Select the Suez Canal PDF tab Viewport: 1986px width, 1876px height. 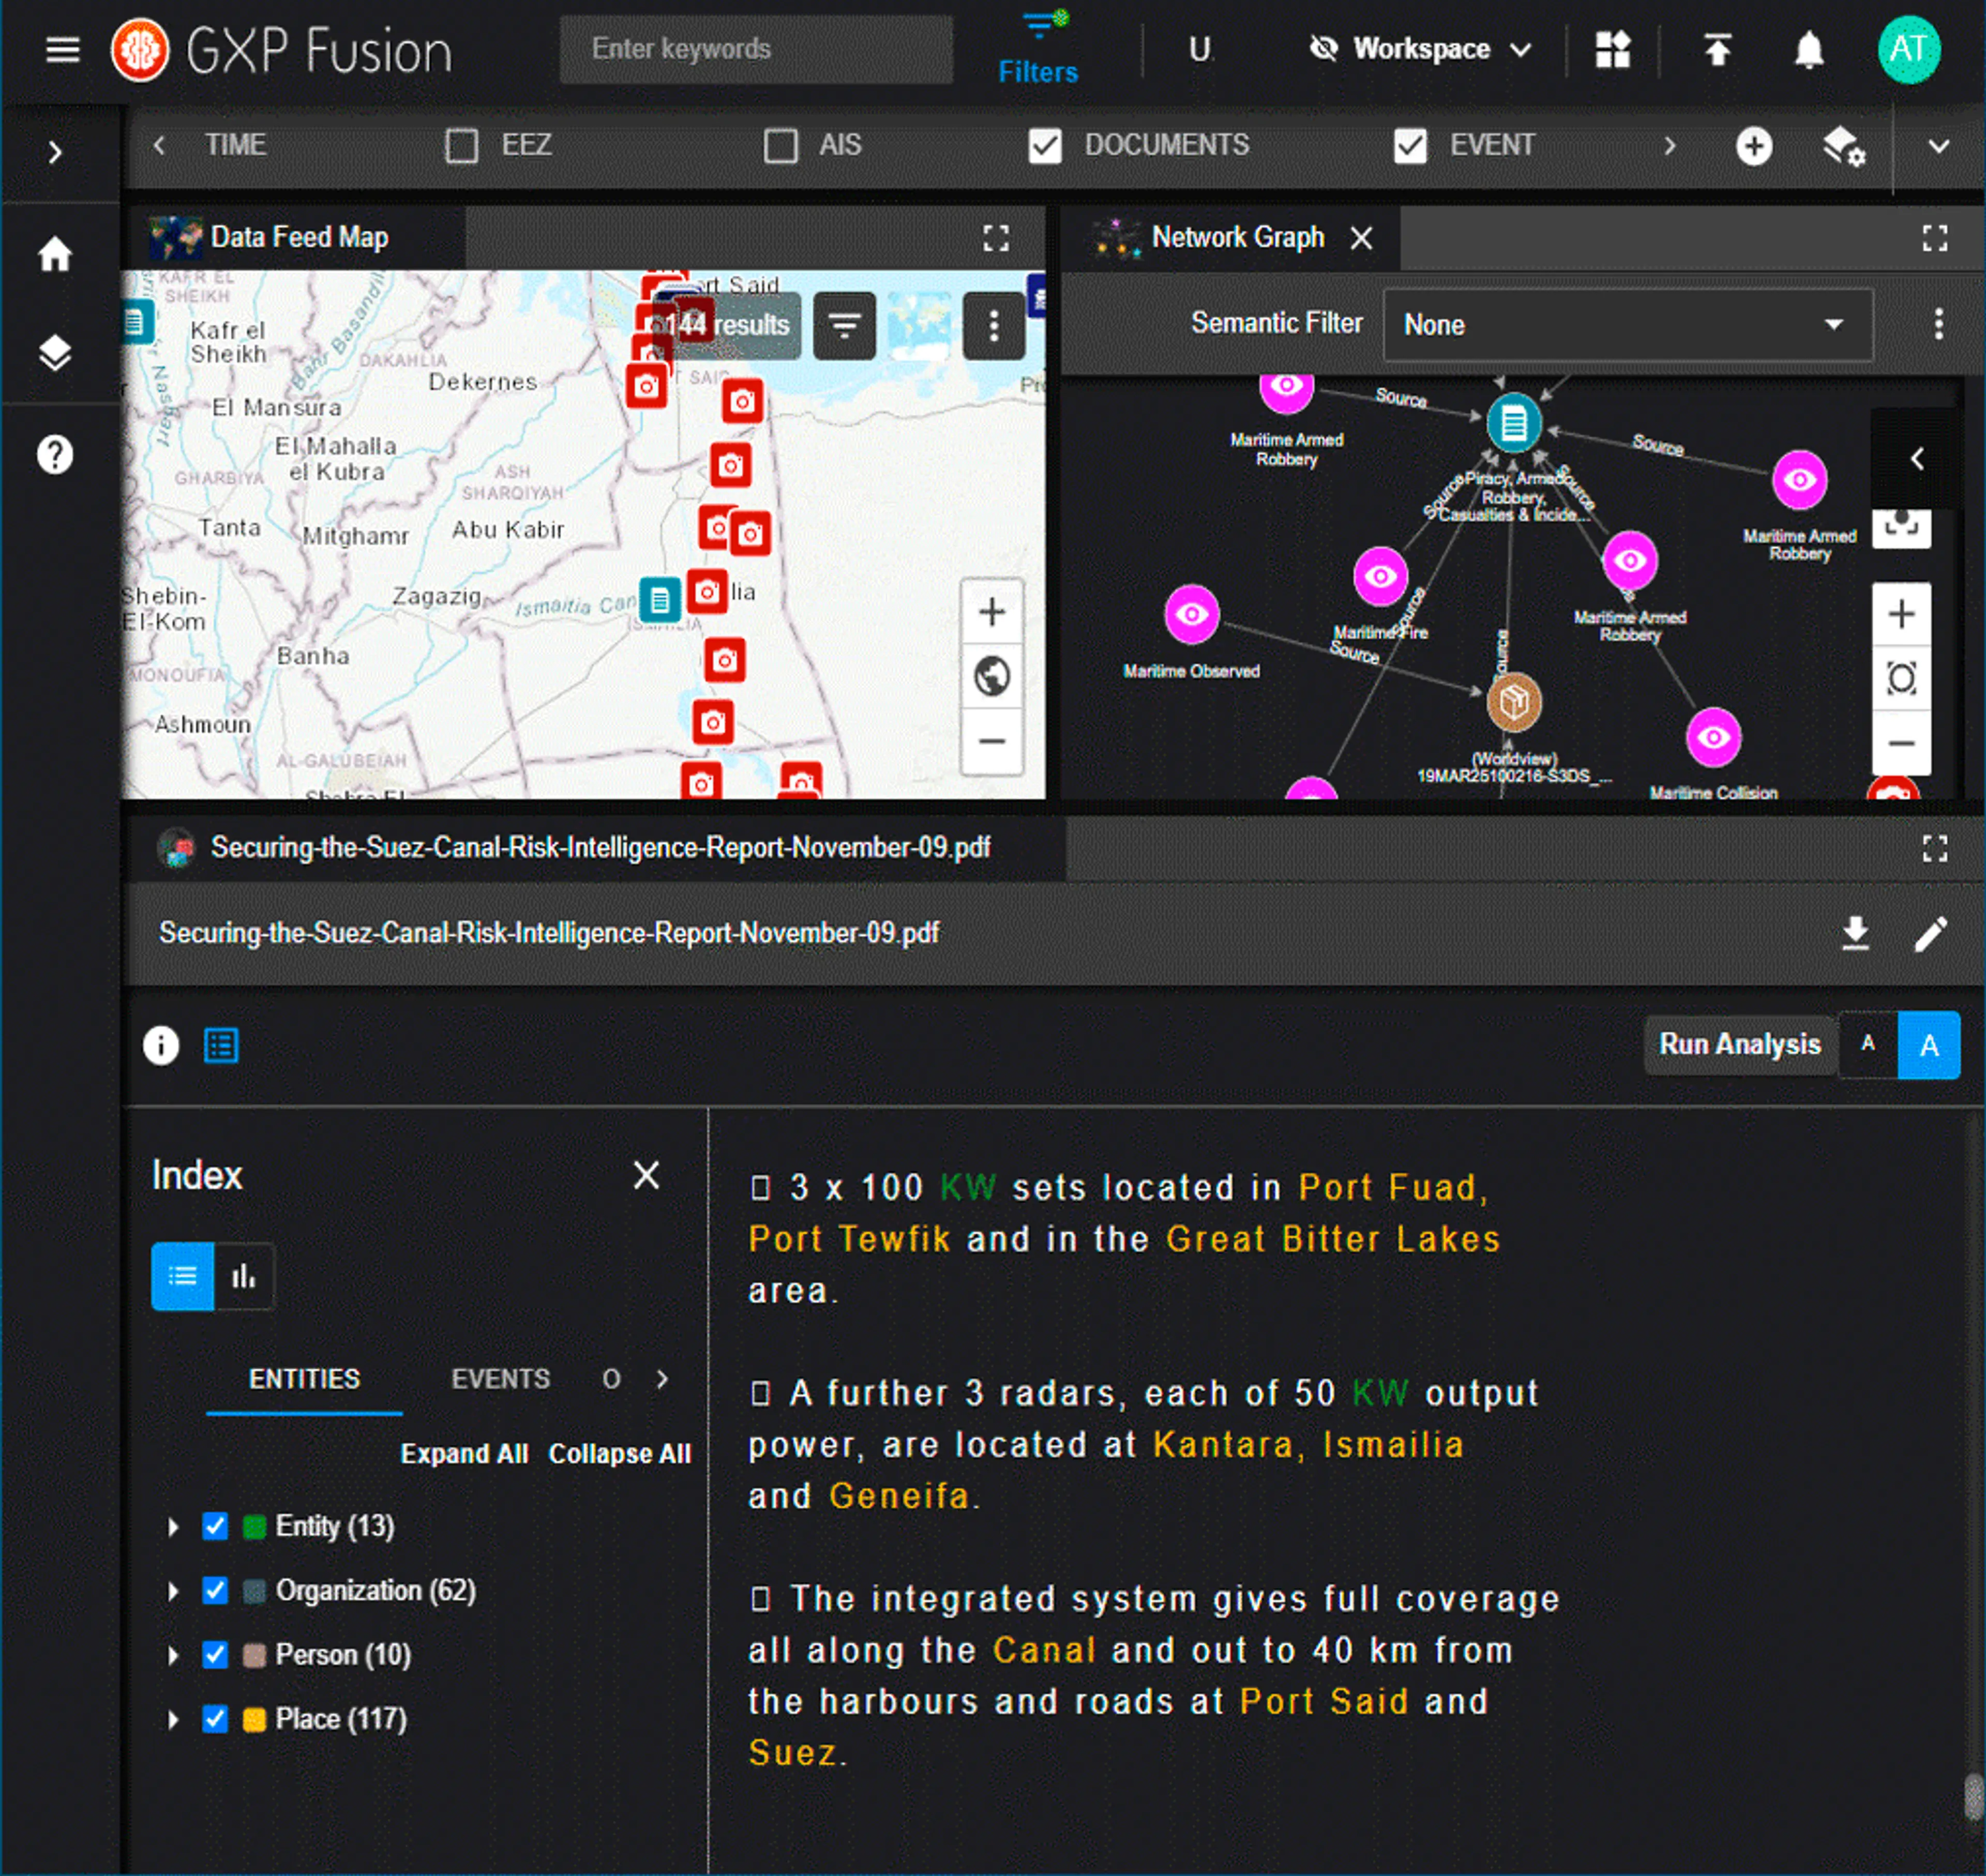coord(595,848)
